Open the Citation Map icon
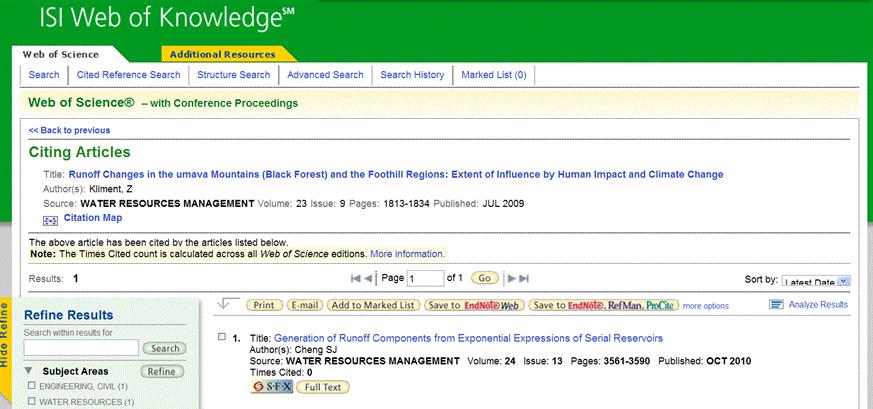 [x=50, y=221]
